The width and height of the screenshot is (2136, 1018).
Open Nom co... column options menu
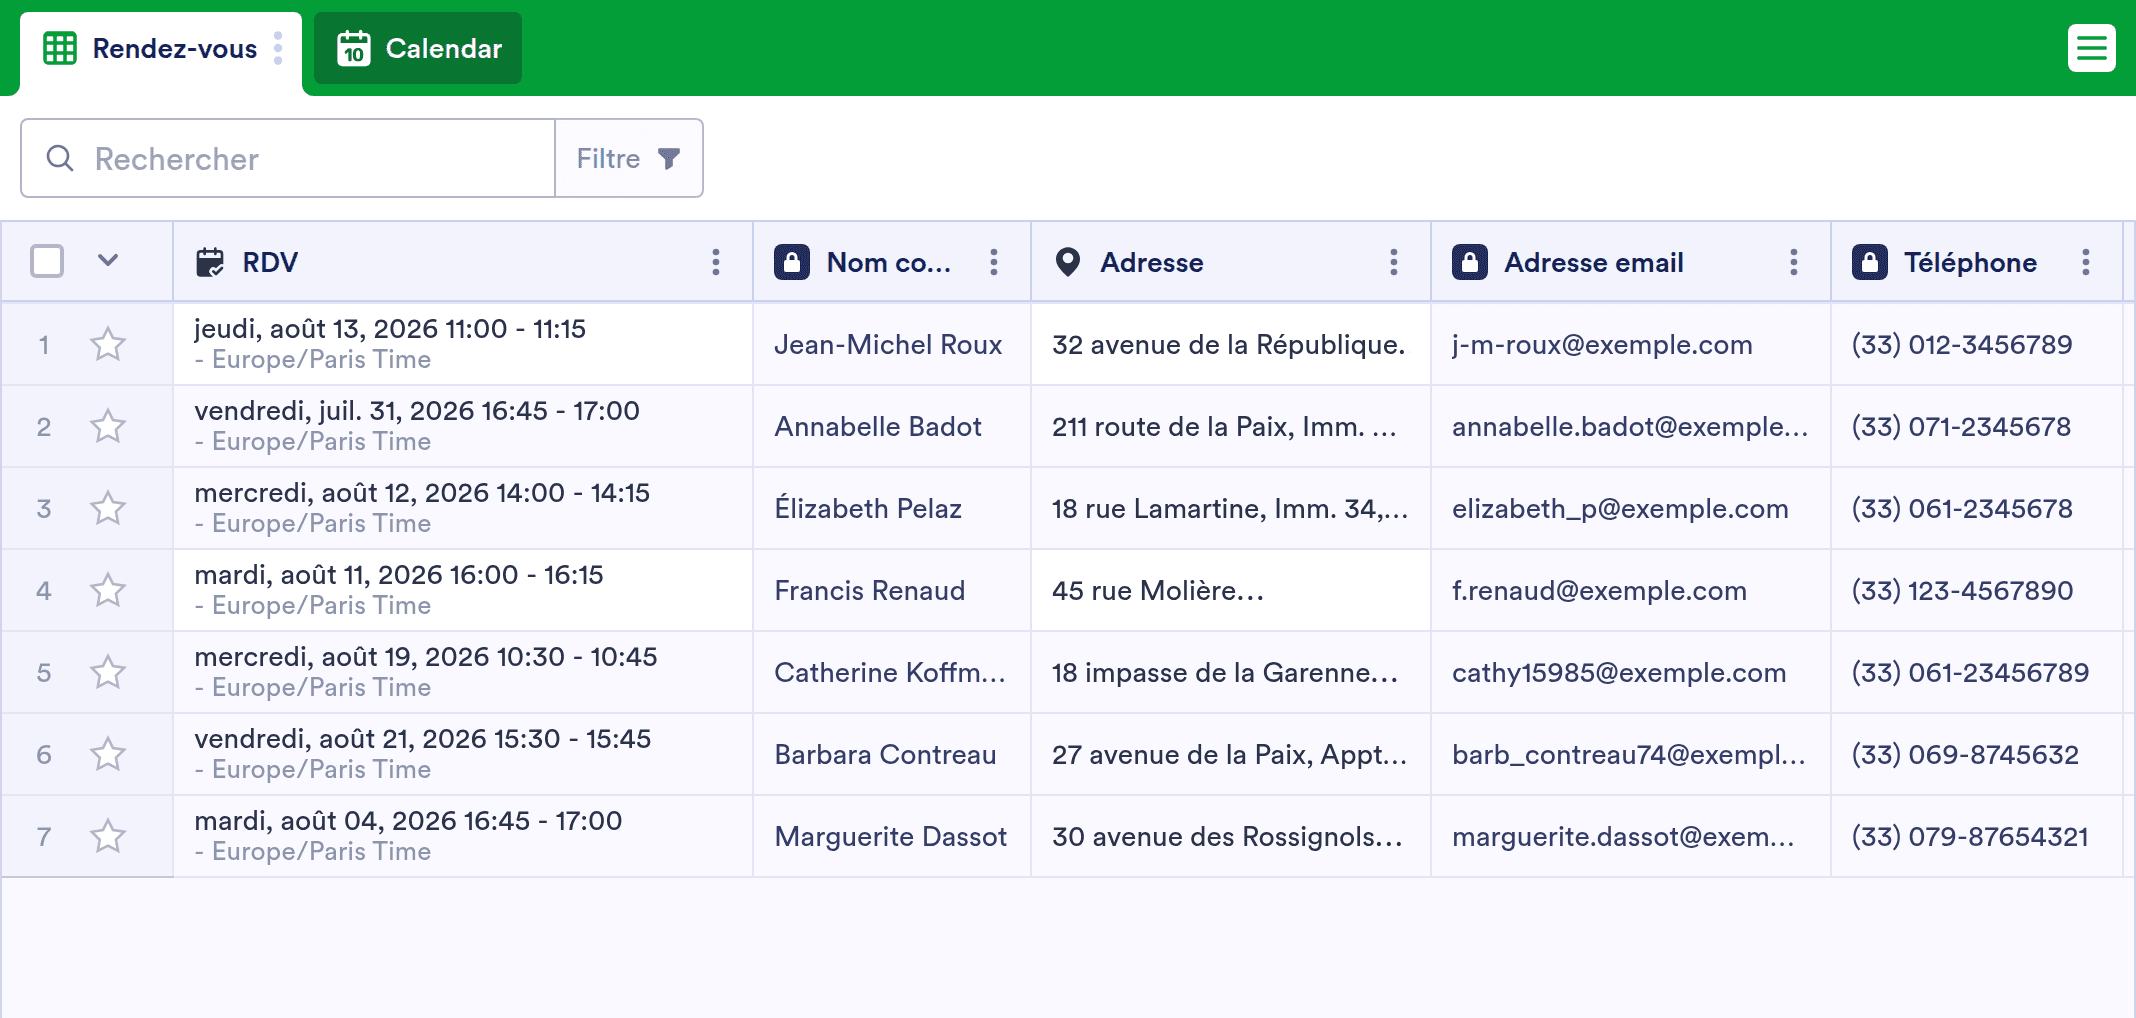(x=994, y=262)
